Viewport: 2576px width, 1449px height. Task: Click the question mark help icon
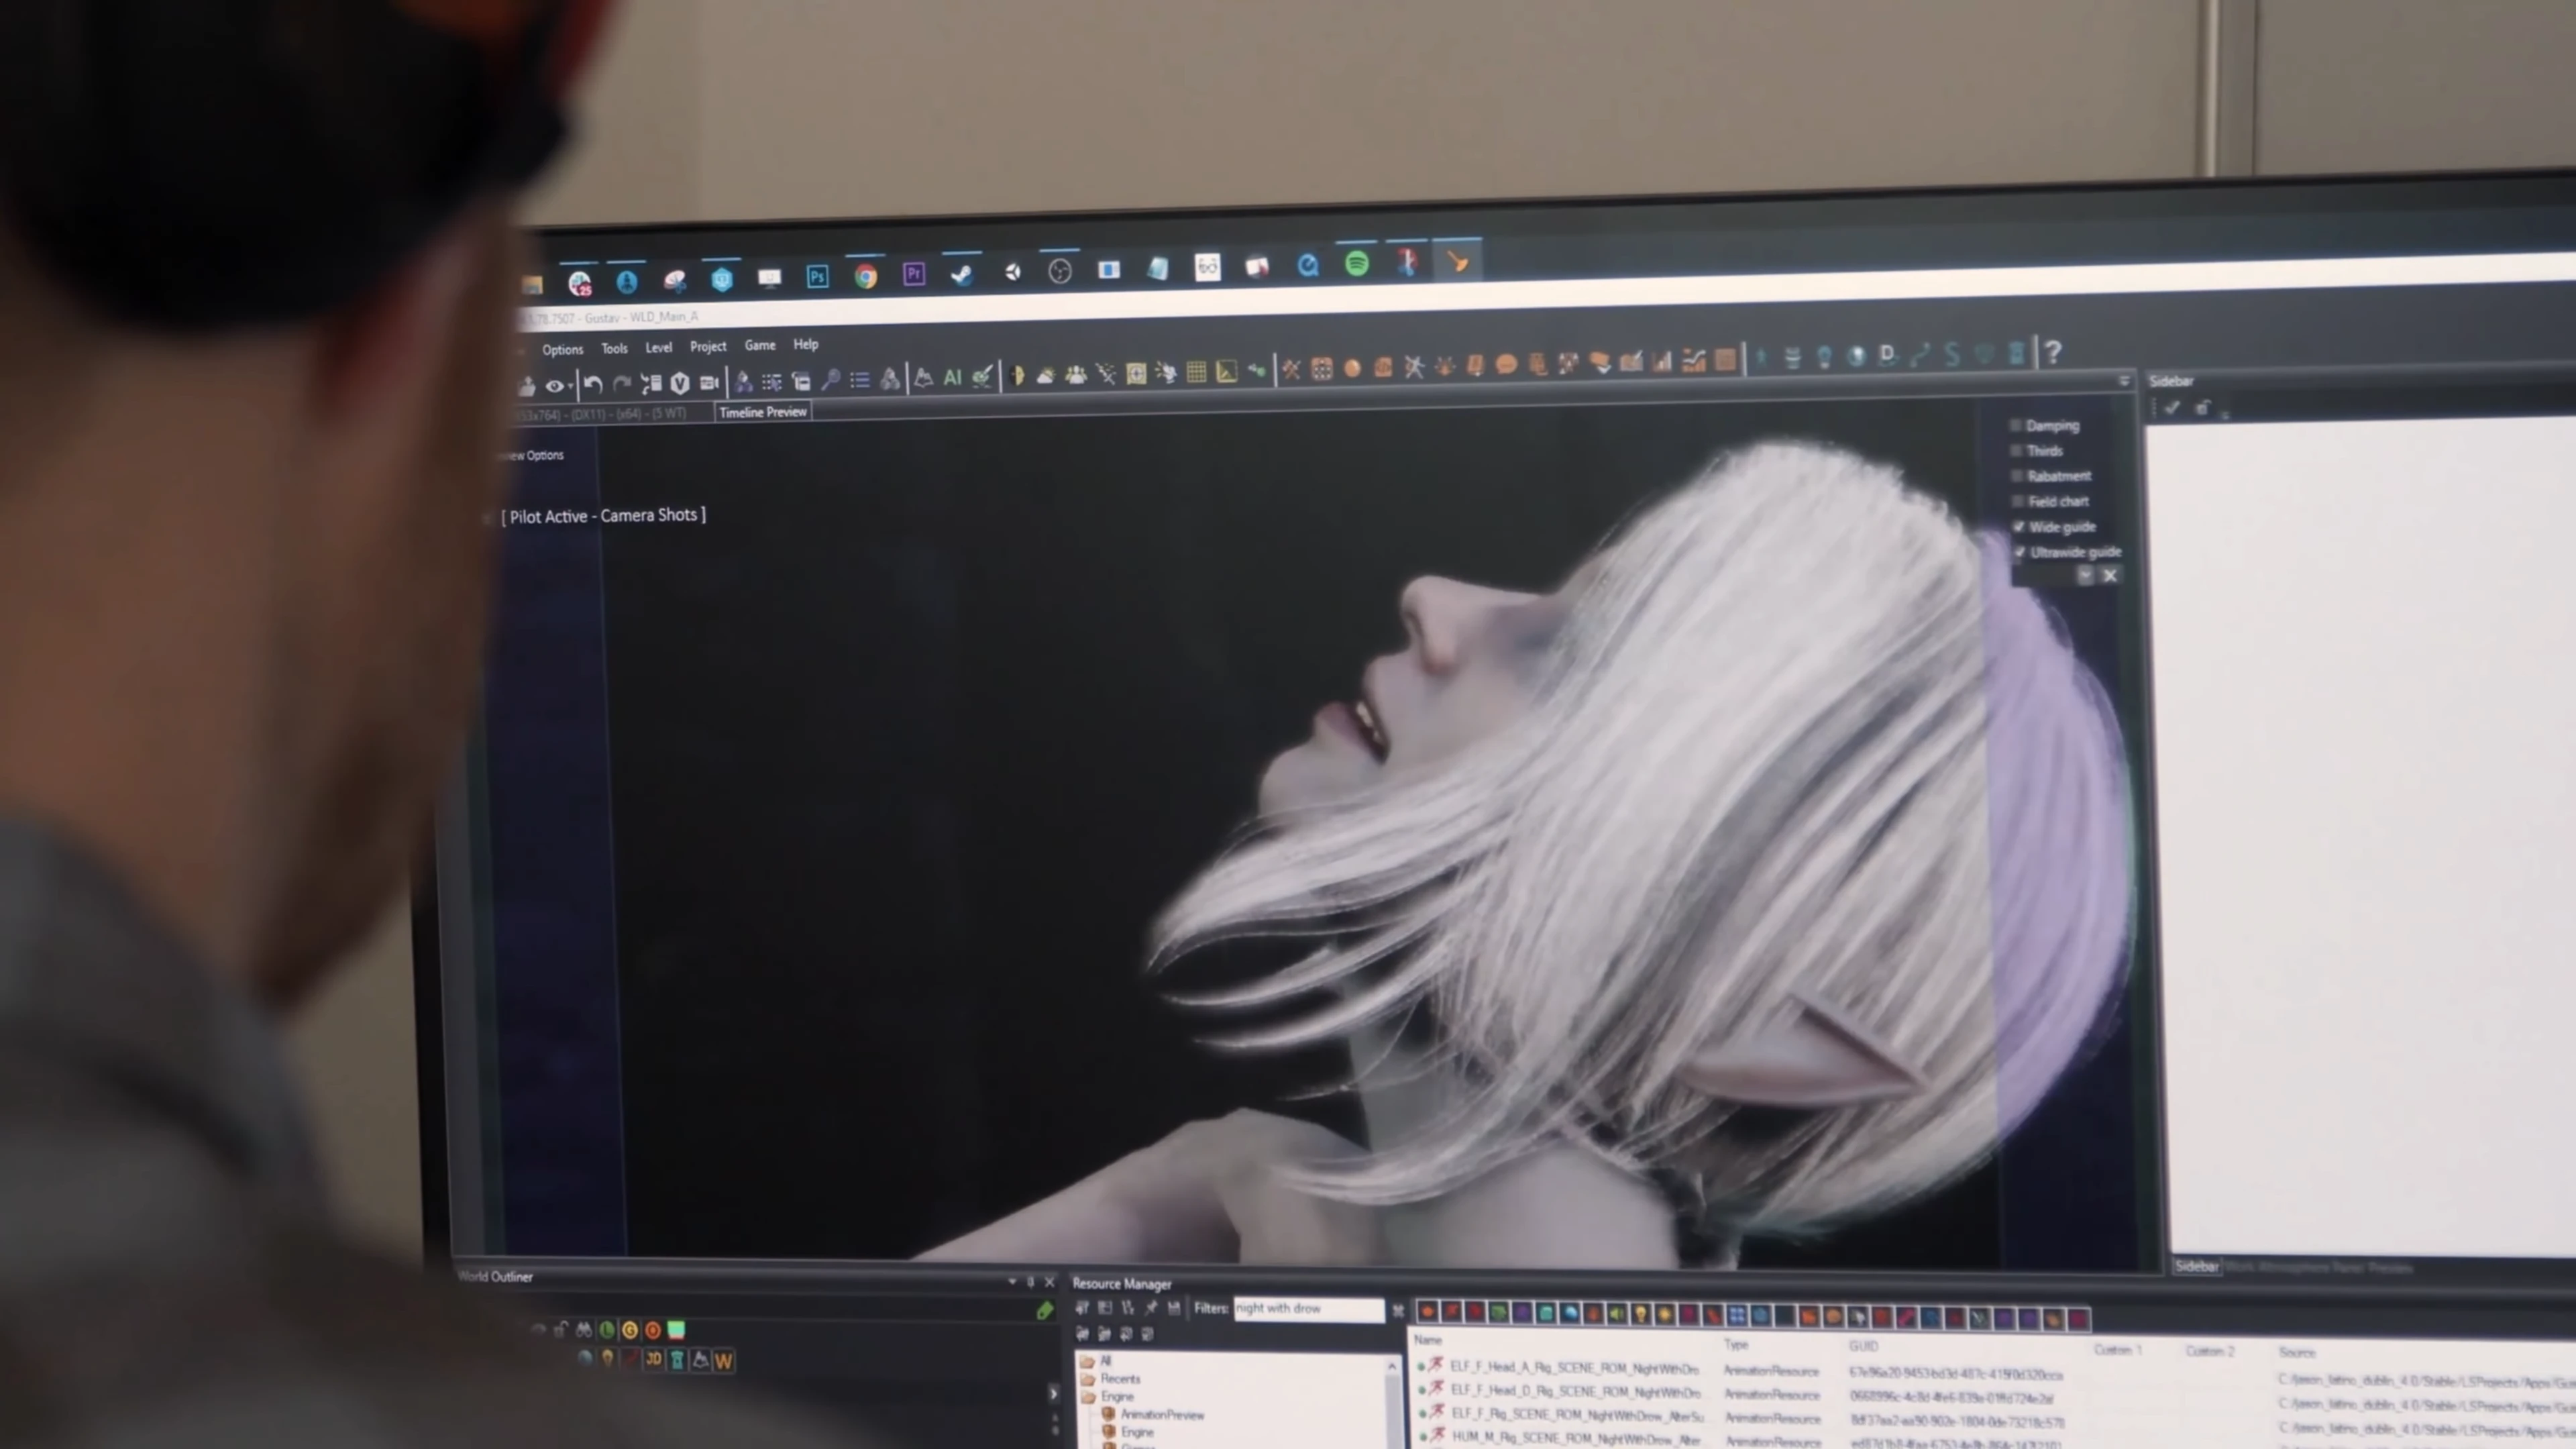[2053, 353]
